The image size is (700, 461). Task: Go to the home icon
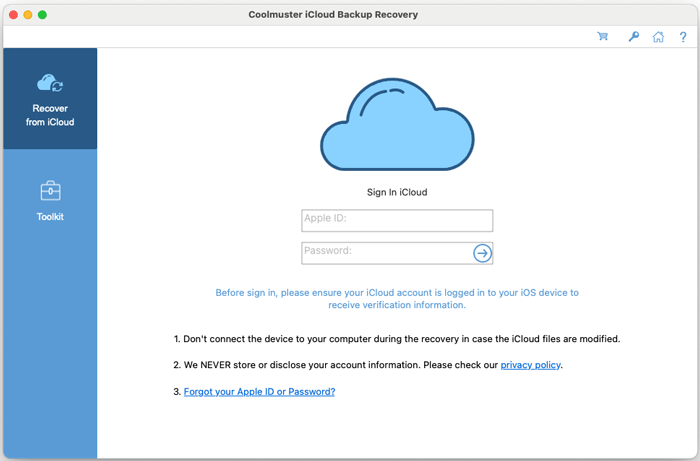[x=658, y=36]
